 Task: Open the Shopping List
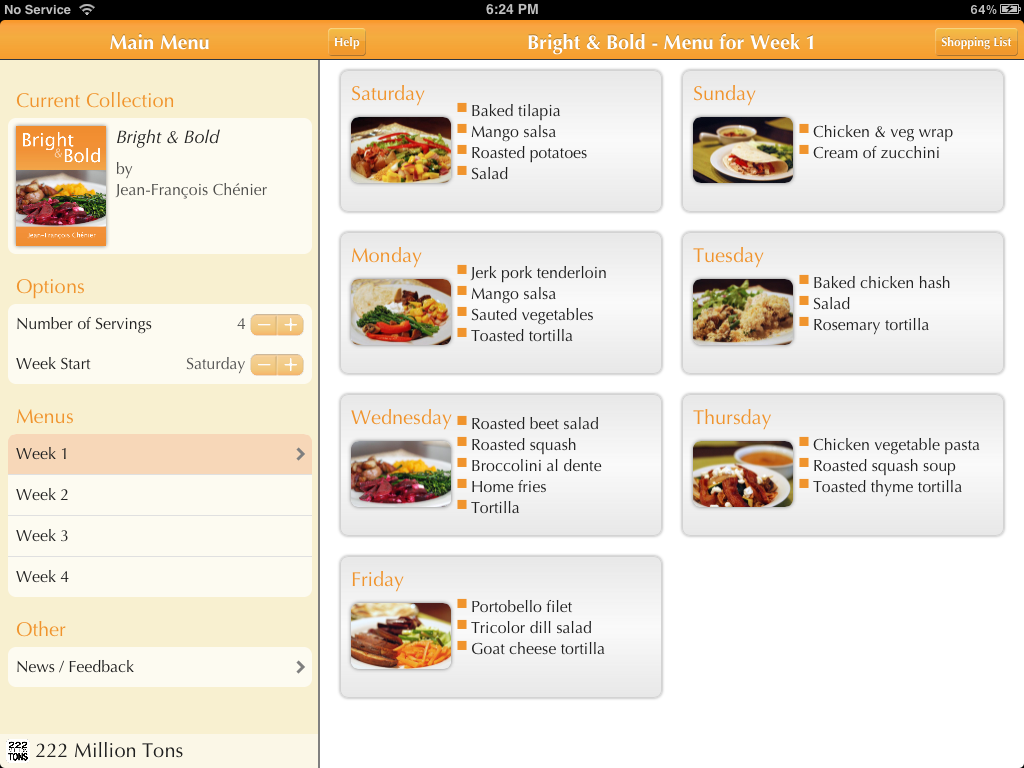point(976,43)
